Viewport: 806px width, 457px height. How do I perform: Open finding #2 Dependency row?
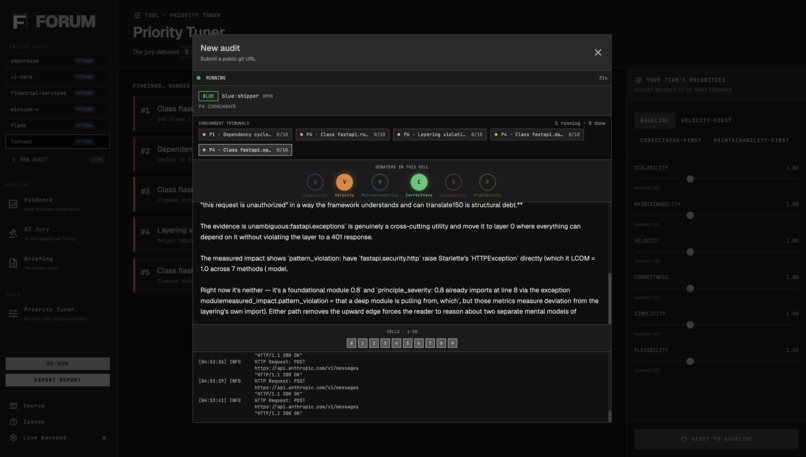pos(163,154)
